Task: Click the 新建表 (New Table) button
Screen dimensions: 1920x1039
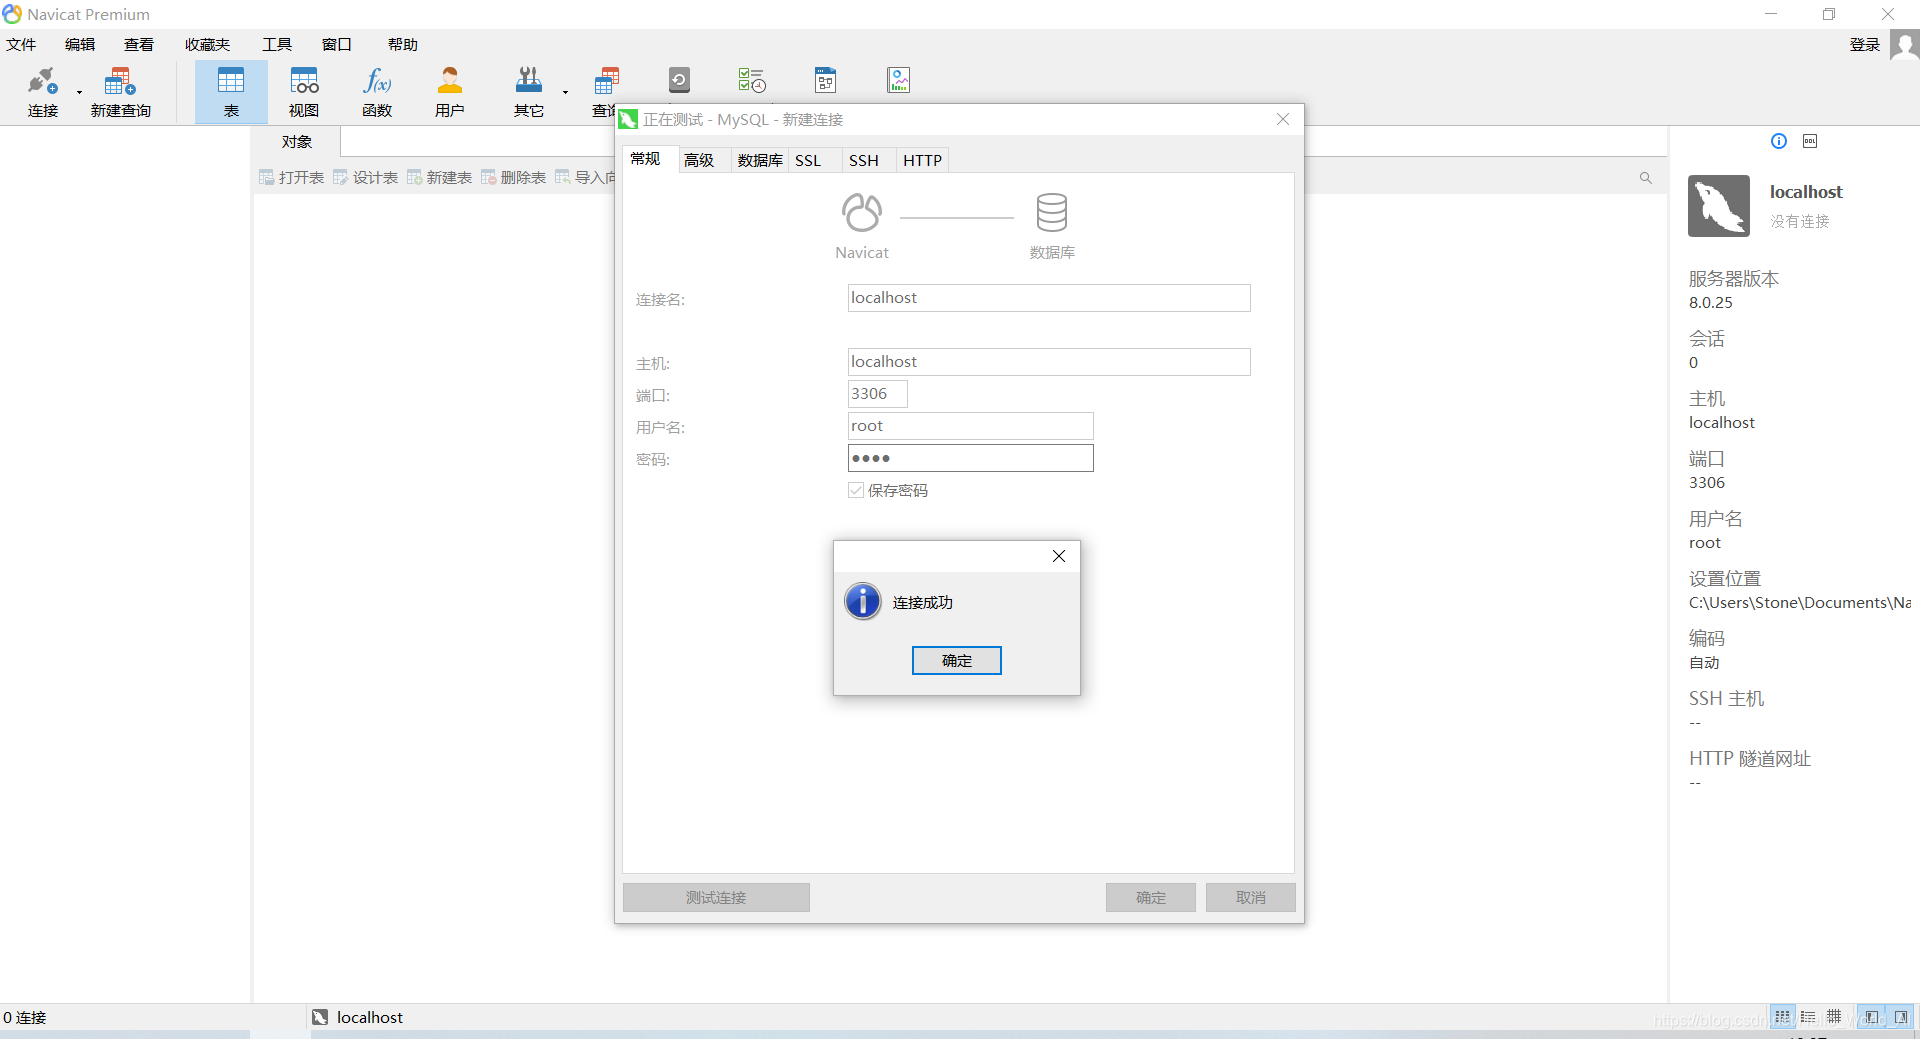Action: tap(440, 177)
